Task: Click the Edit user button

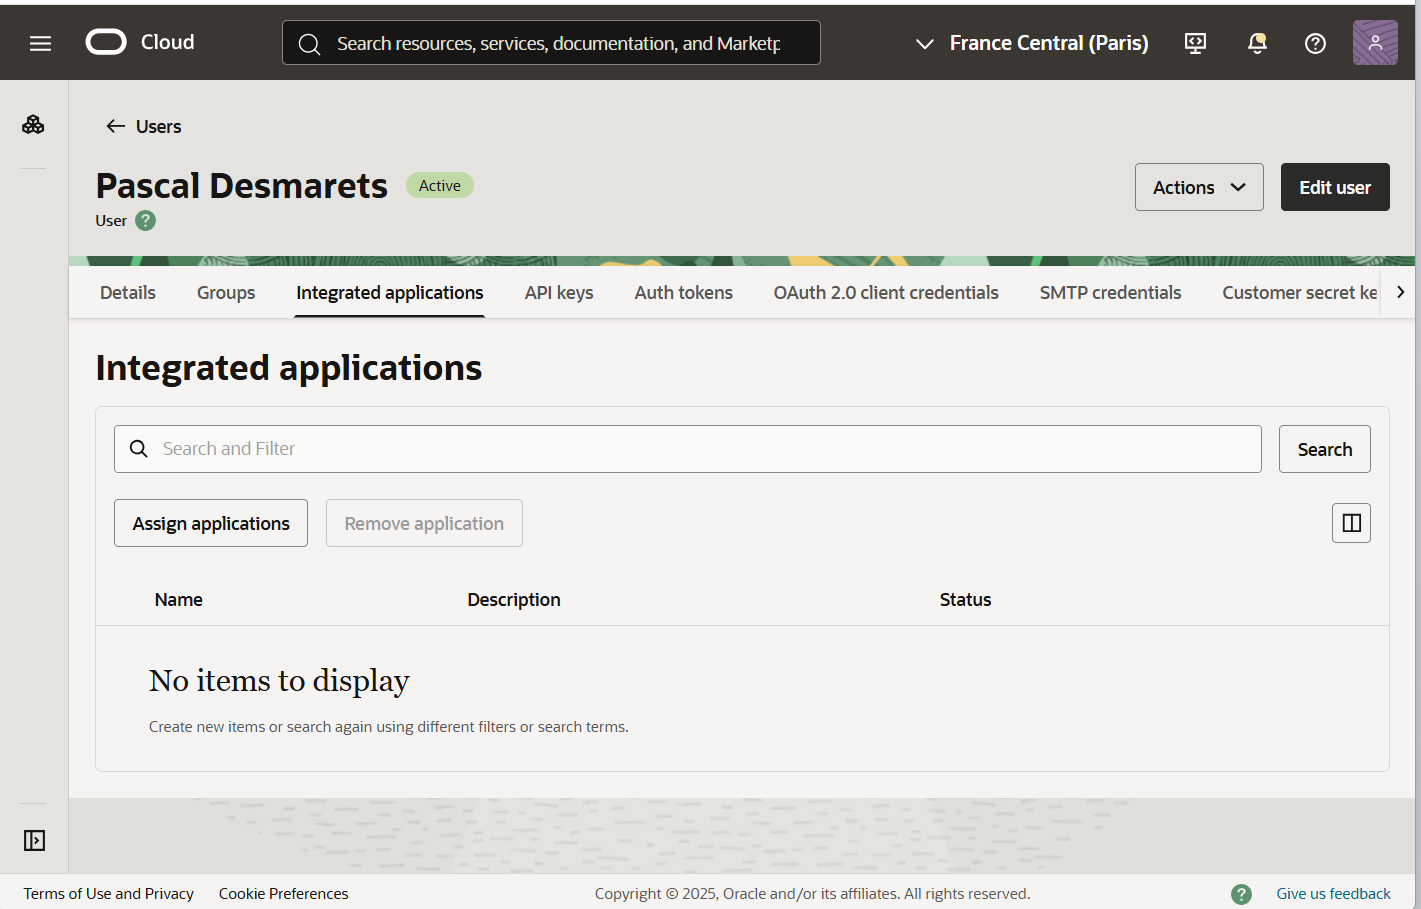Action: 1334,186
